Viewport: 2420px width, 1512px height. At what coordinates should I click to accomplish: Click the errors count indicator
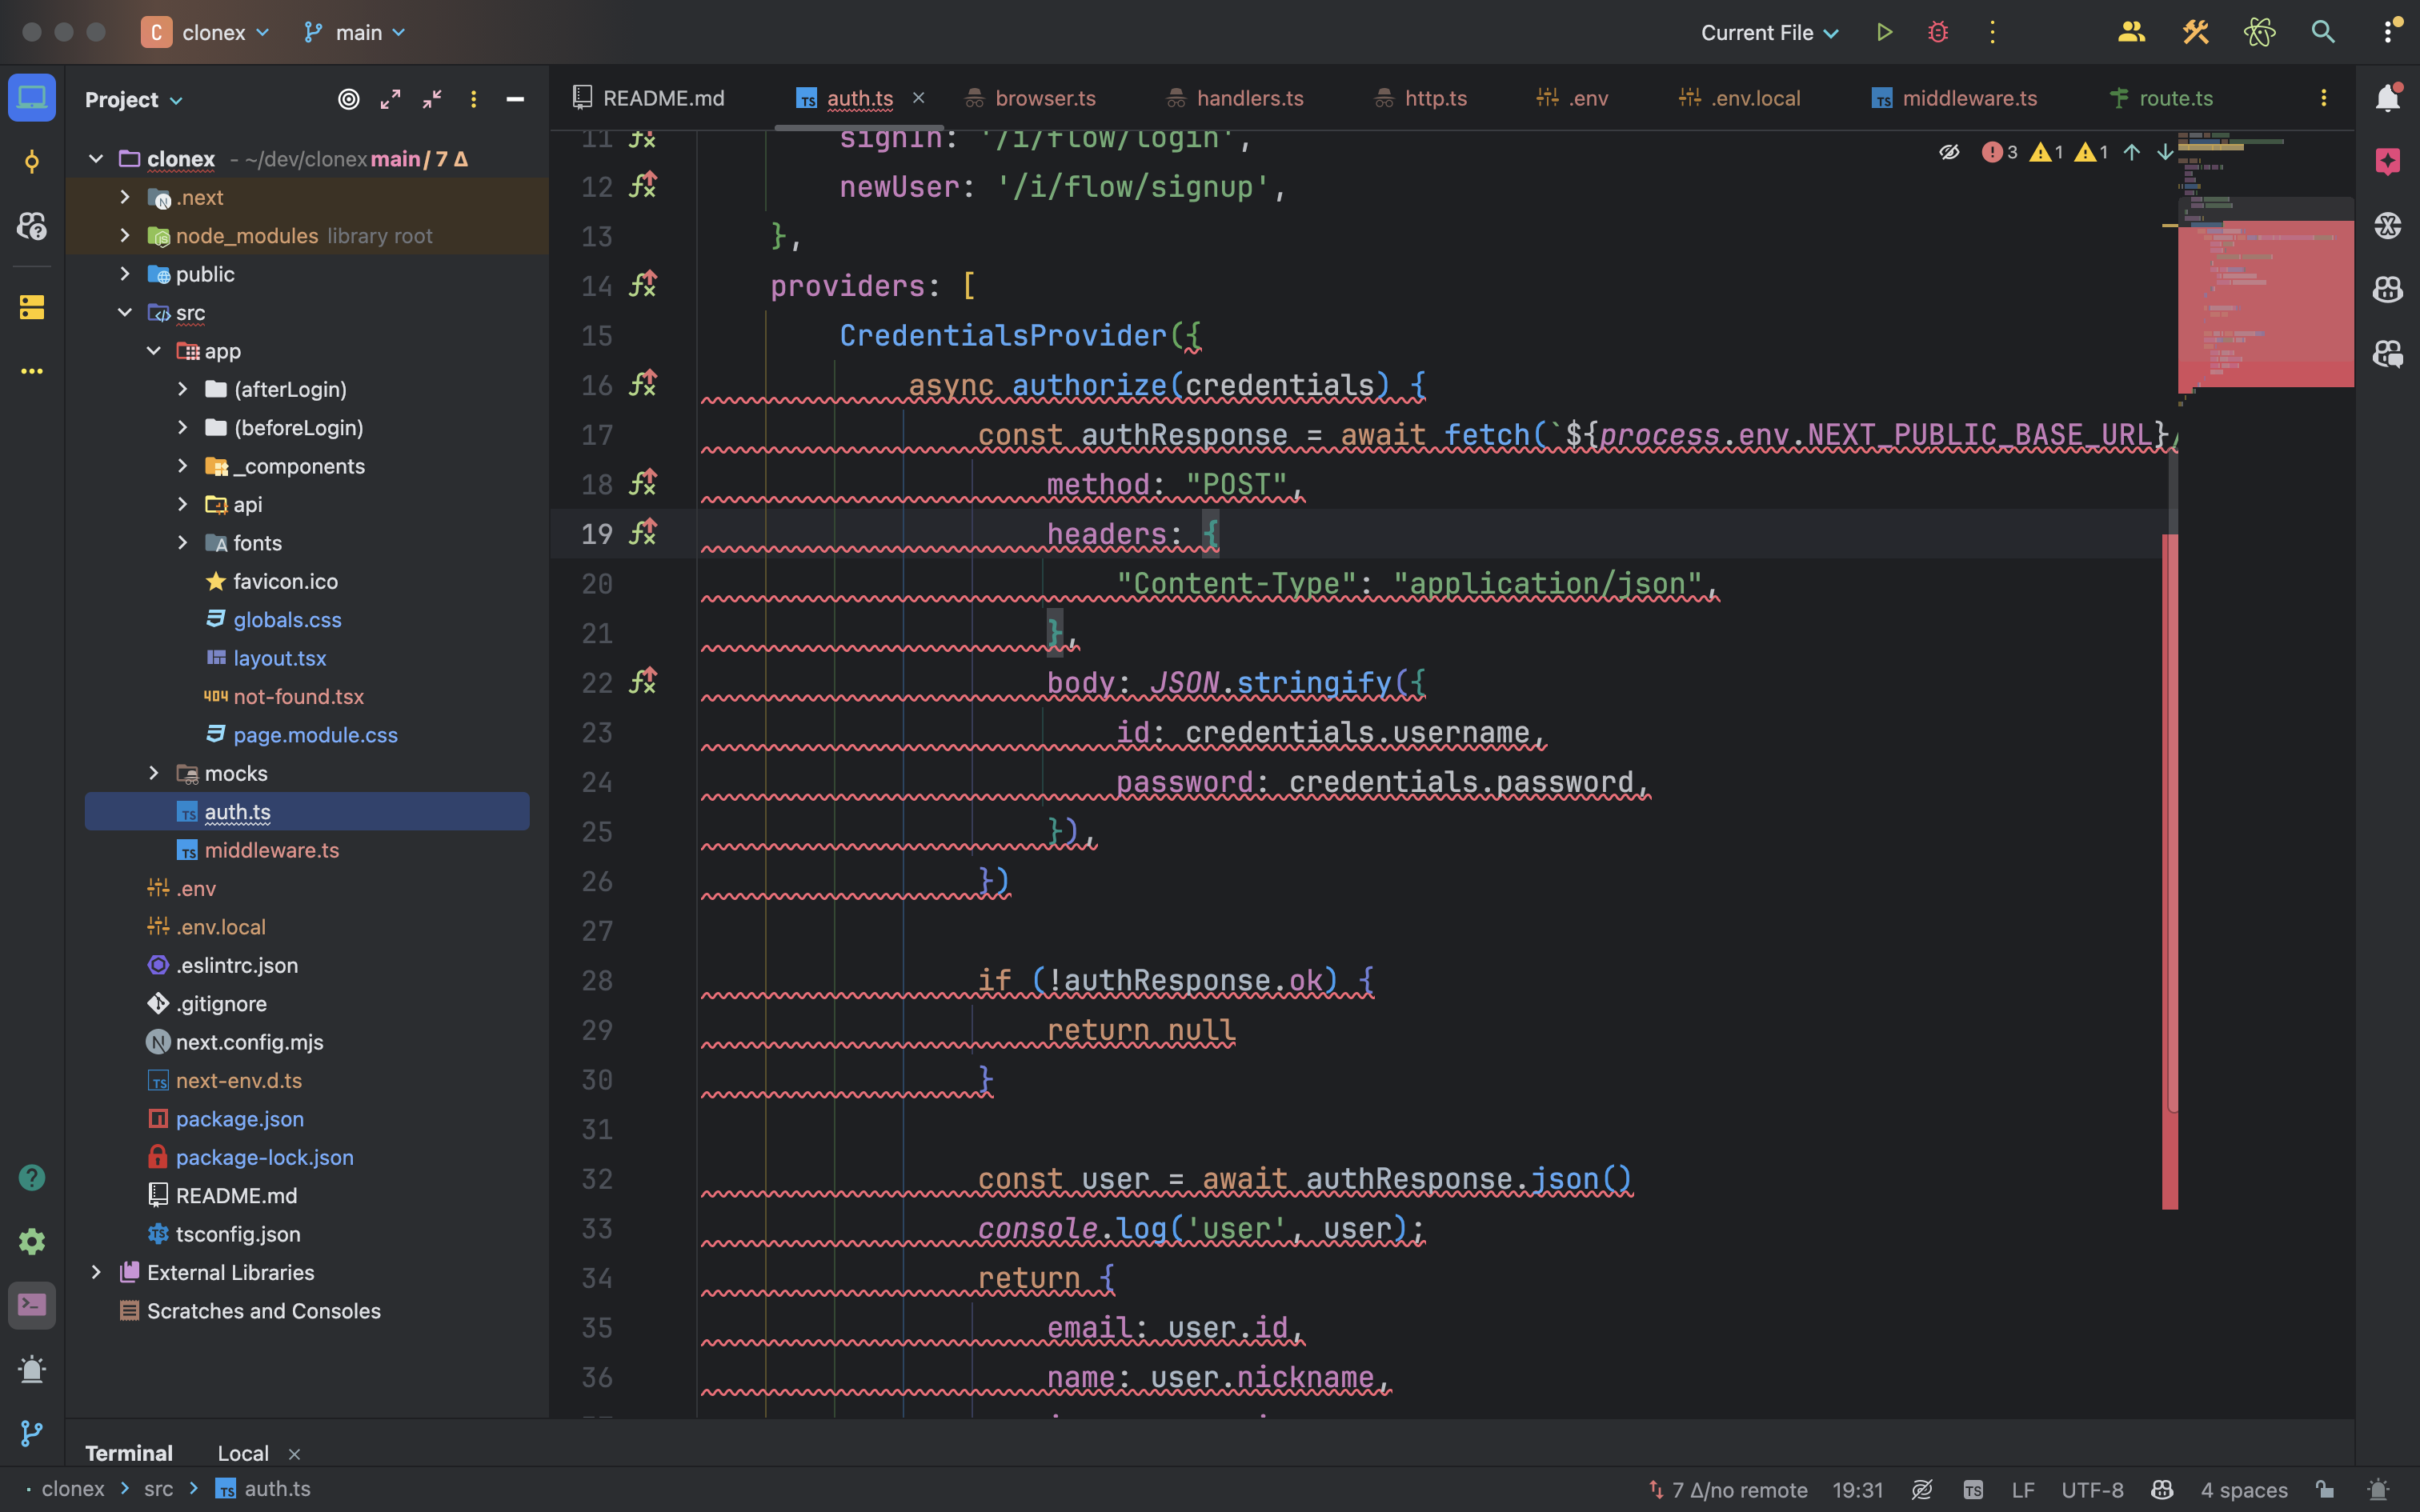click(2000, 152)
